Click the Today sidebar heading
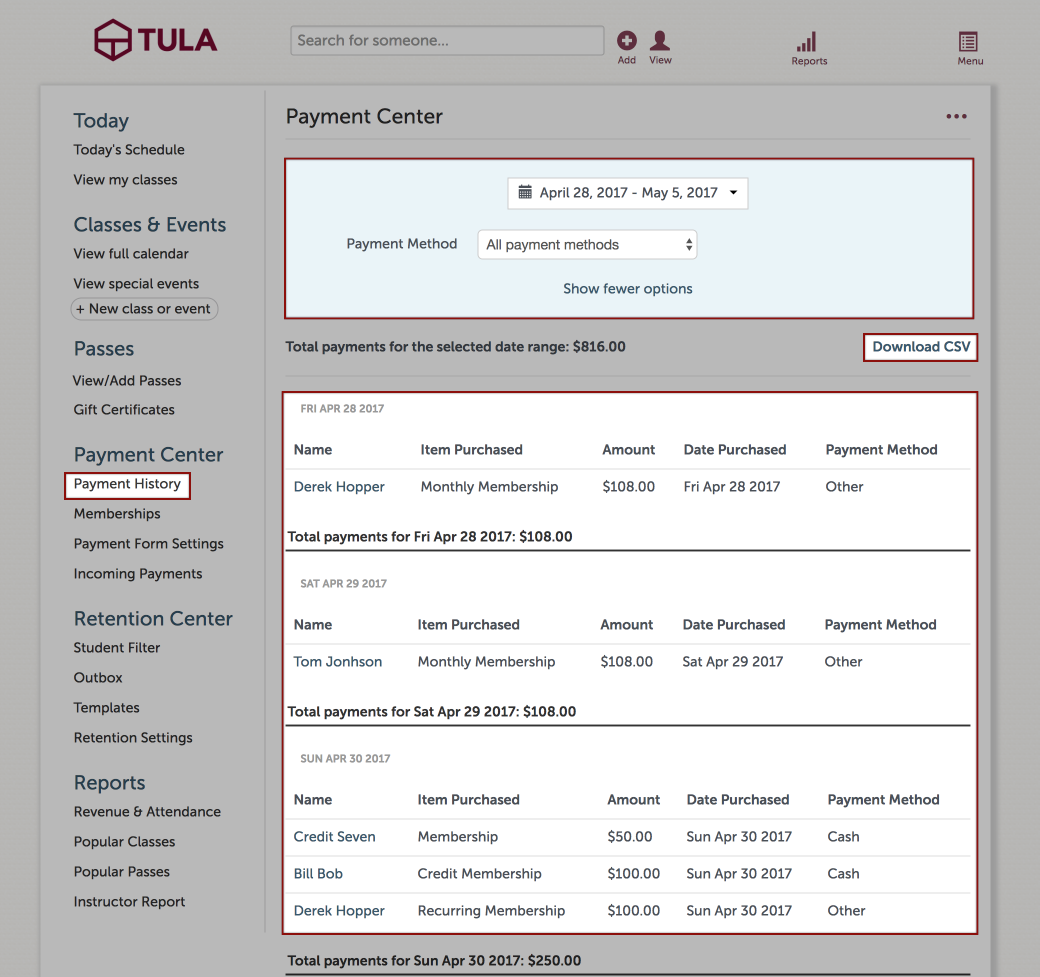 click(101, 121)
